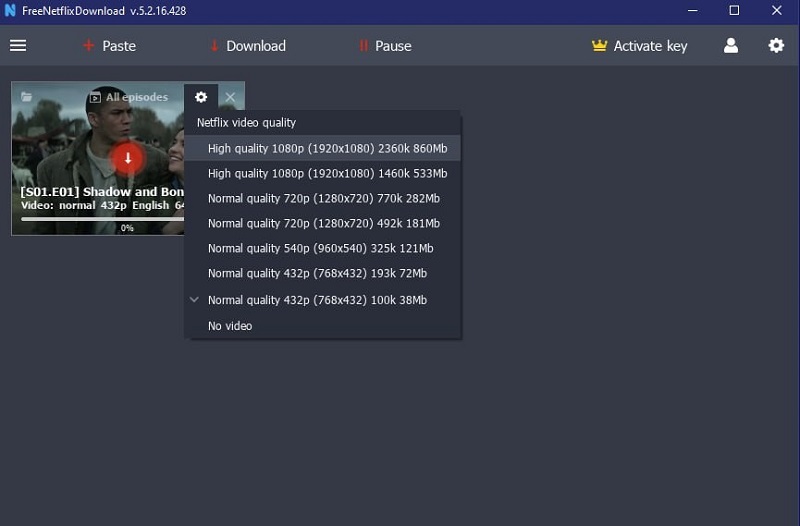Maximize the FreeNetflixDownload window
Image resolution: width=800 pixels, height=526 pixels.
[x=734, y=10]
